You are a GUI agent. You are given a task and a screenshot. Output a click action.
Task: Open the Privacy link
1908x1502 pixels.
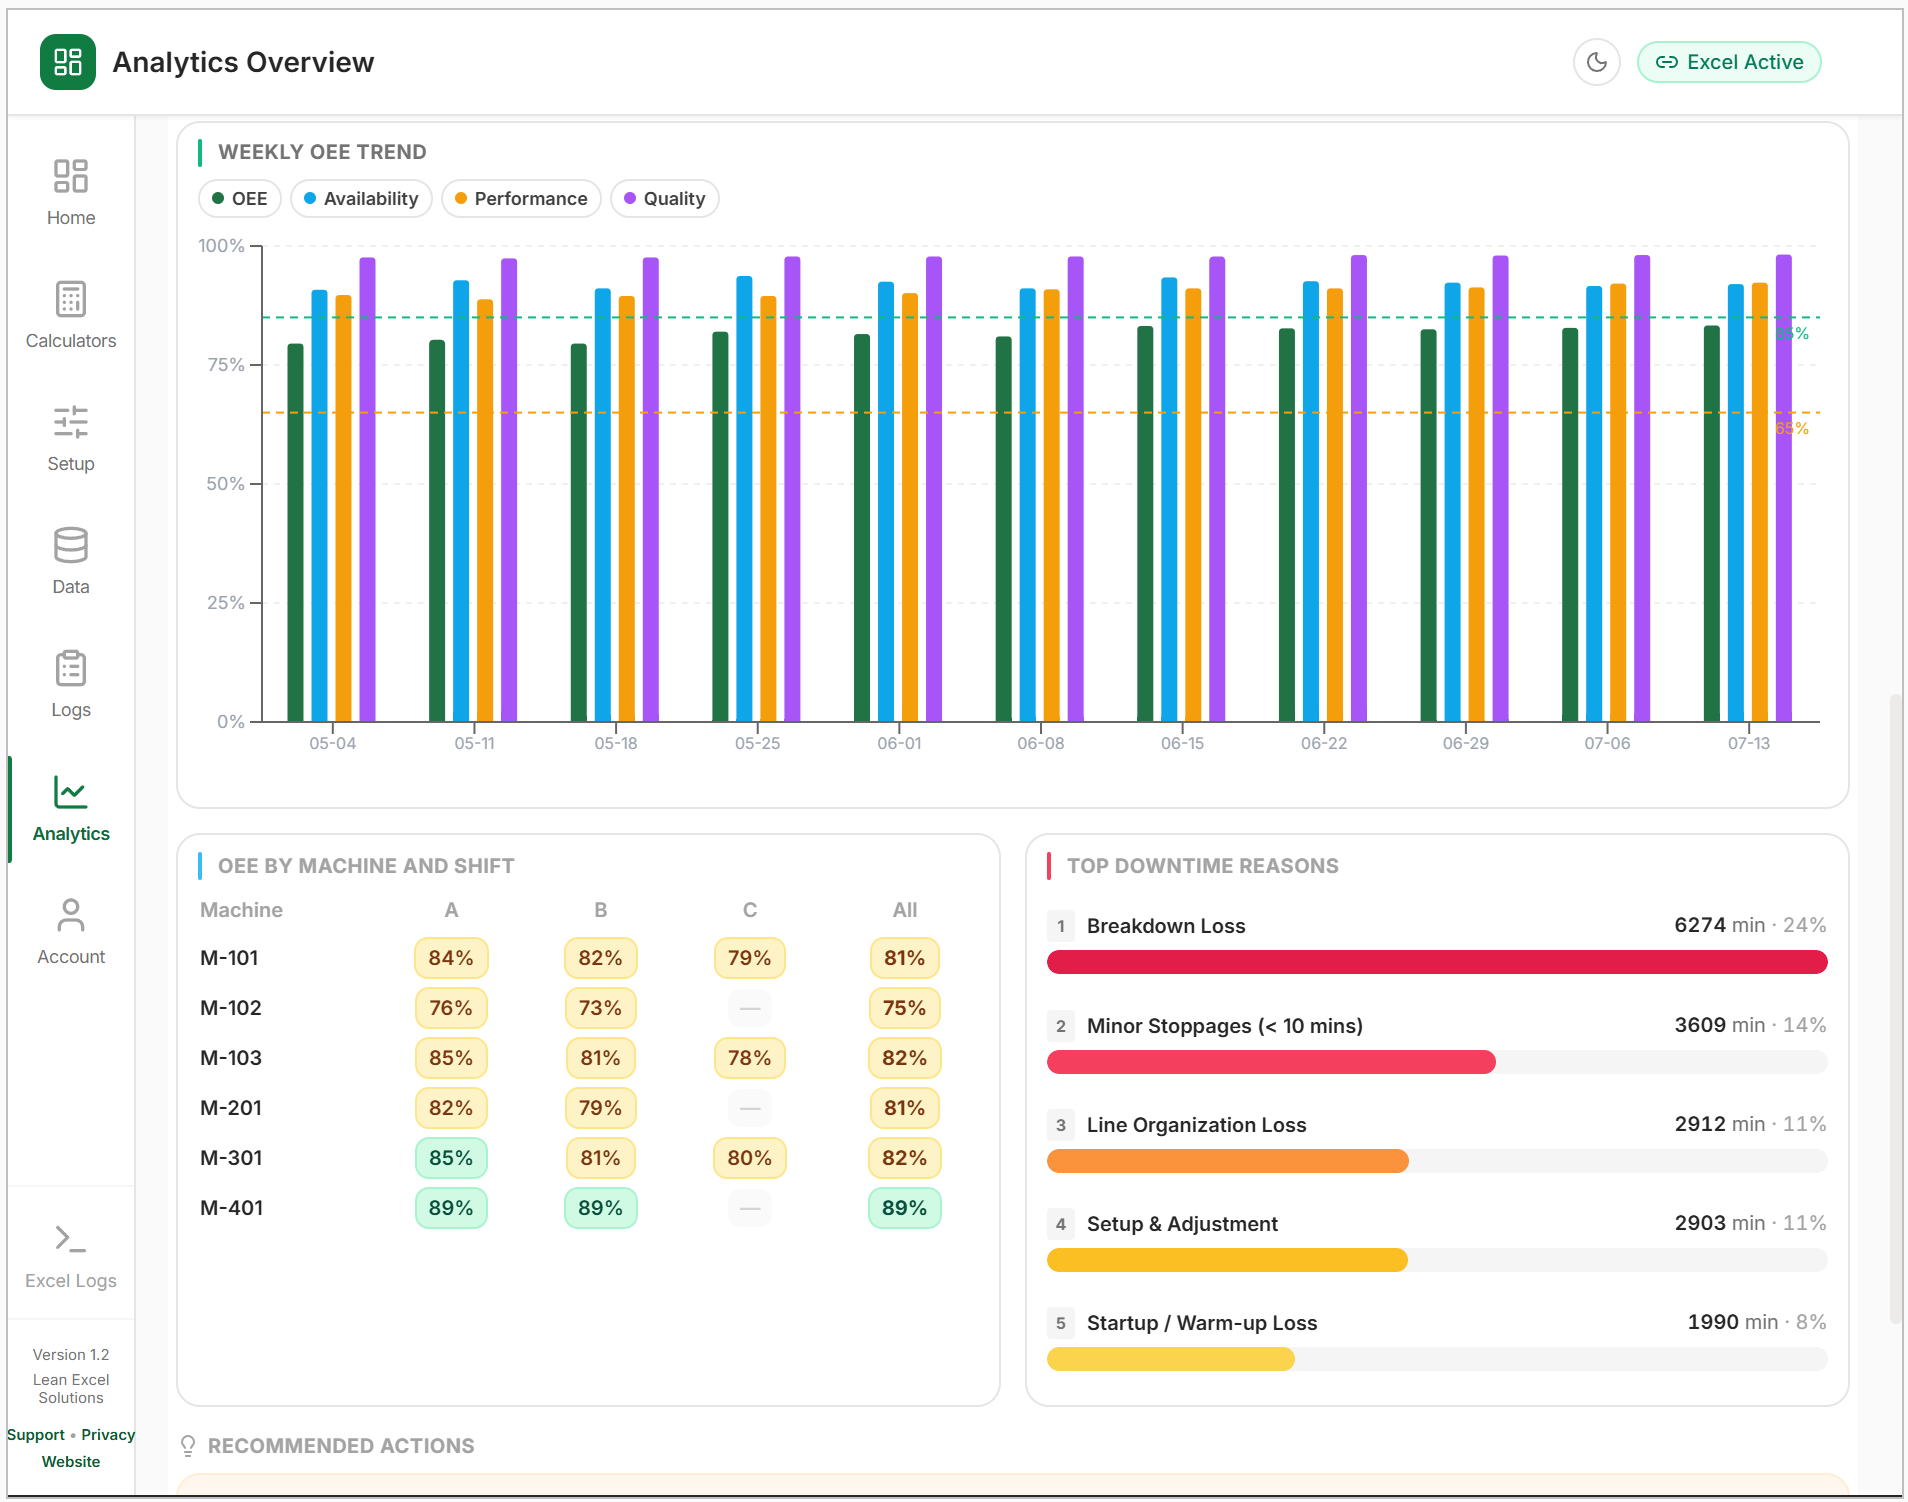pyautogui.click(x=108, y=1434)
